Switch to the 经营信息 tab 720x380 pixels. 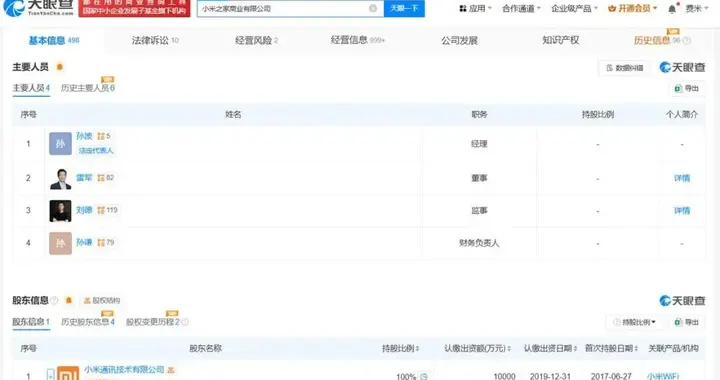[358, 40]
